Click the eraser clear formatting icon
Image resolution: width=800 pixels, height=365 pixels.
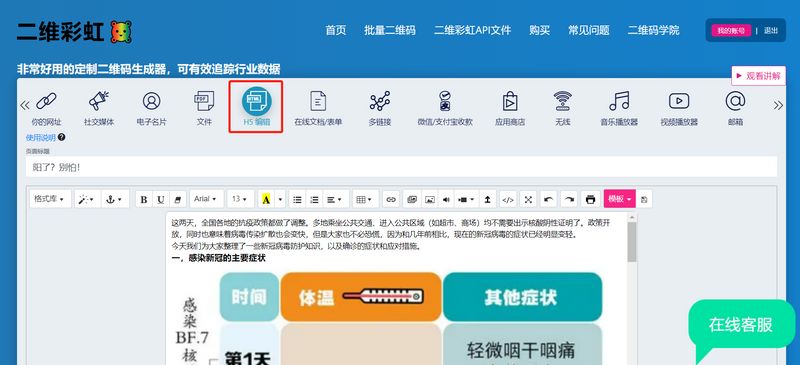coord(178,199)
